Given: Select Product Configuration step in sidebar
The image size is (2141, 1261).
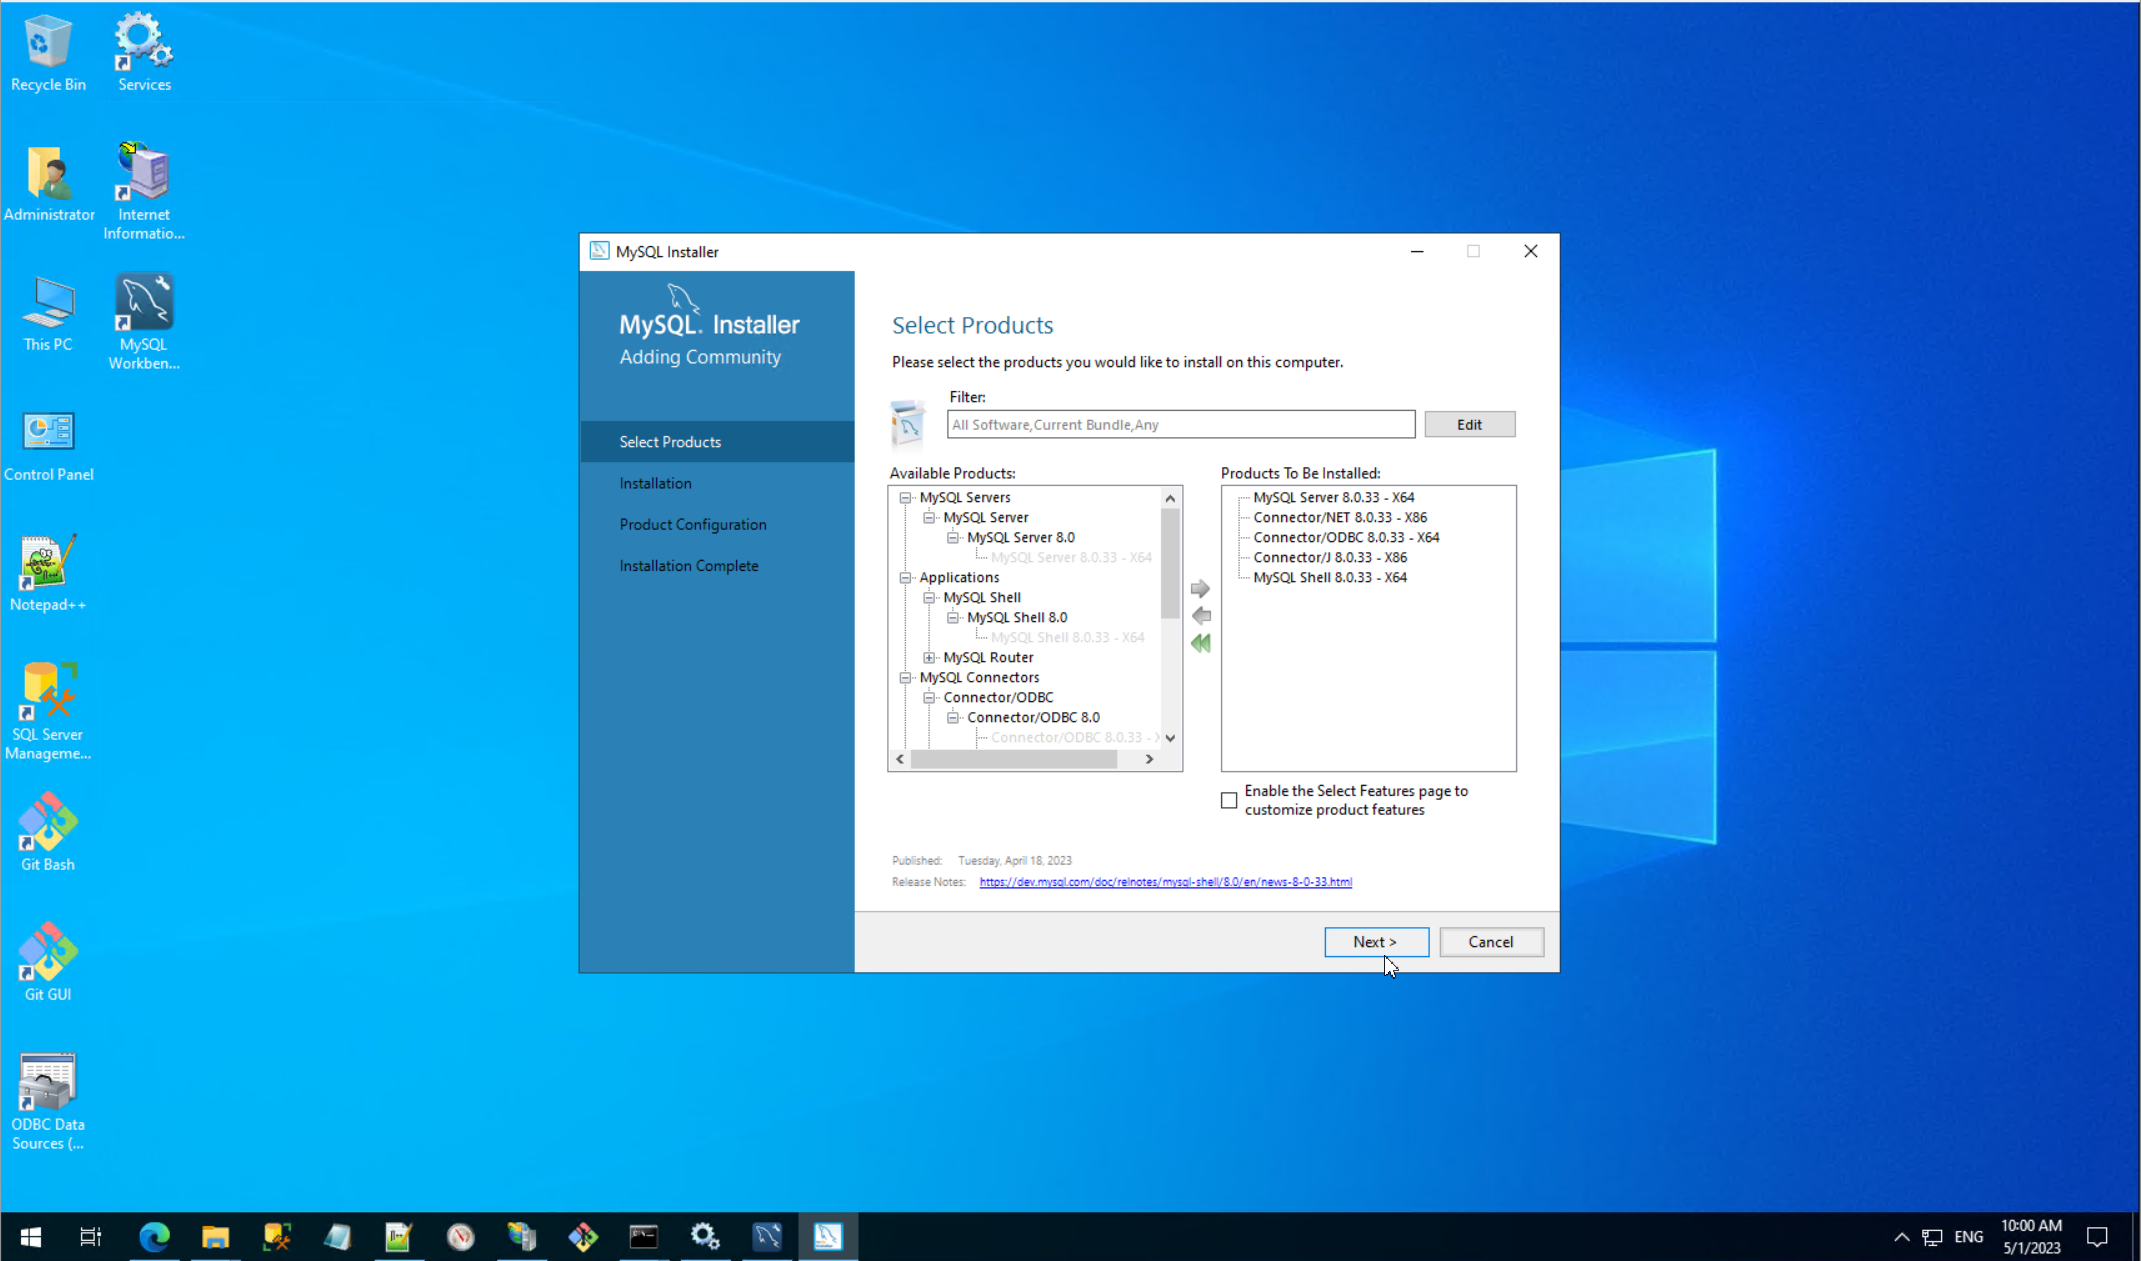Looking at the screenshot, I should pyautogui.click(x=692, y=524).
